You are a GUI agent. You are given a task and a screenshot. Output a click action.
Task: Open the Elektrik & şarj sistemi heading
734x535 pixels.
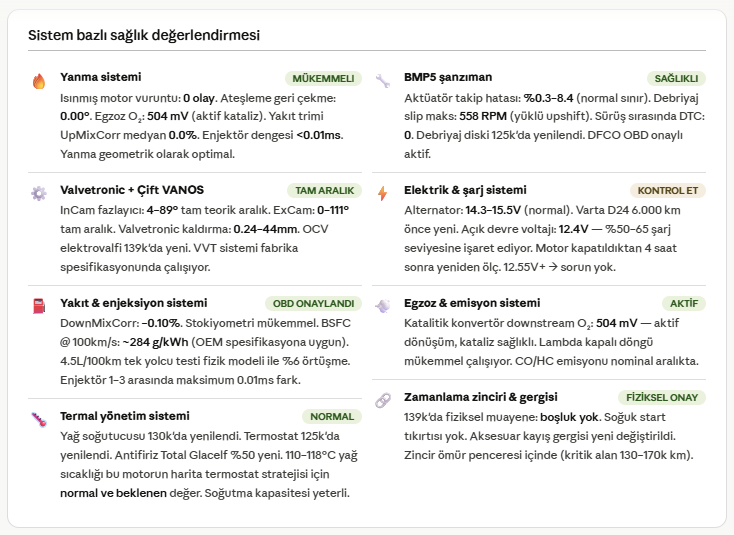[465, 190]
